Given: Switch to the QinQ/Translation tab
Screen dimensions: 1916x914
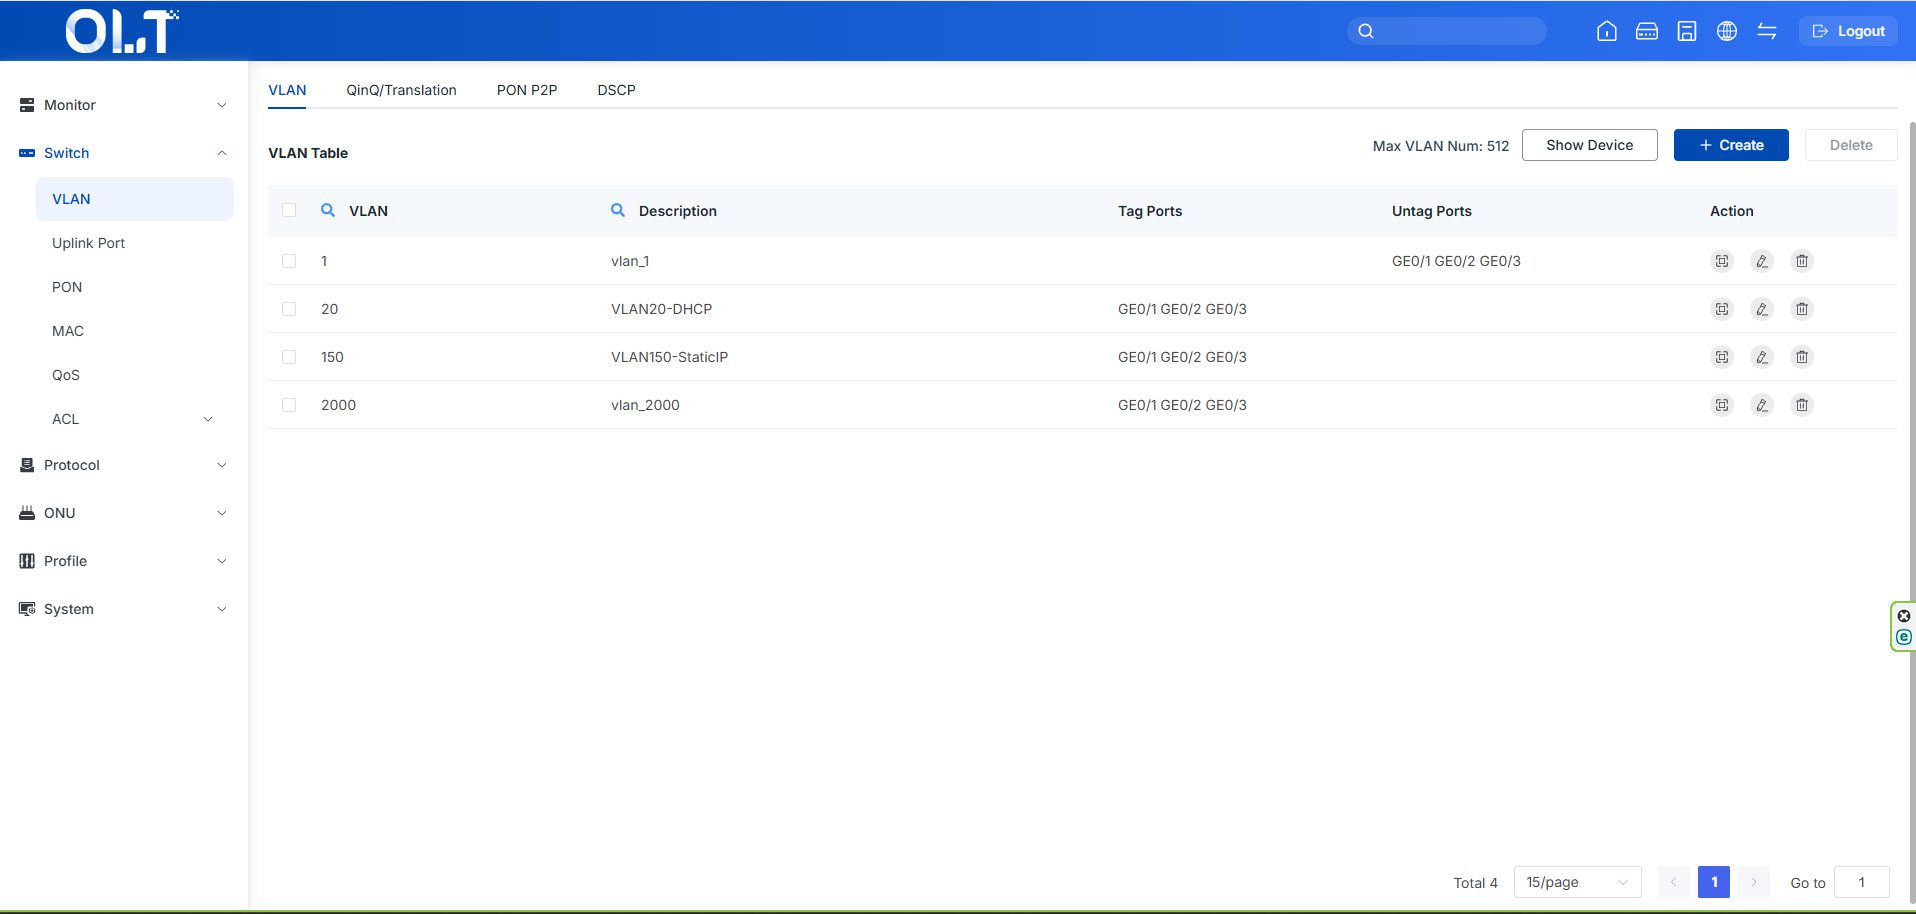Looking at the screenshot, I should pyautogui.click(x=401, y=90).
